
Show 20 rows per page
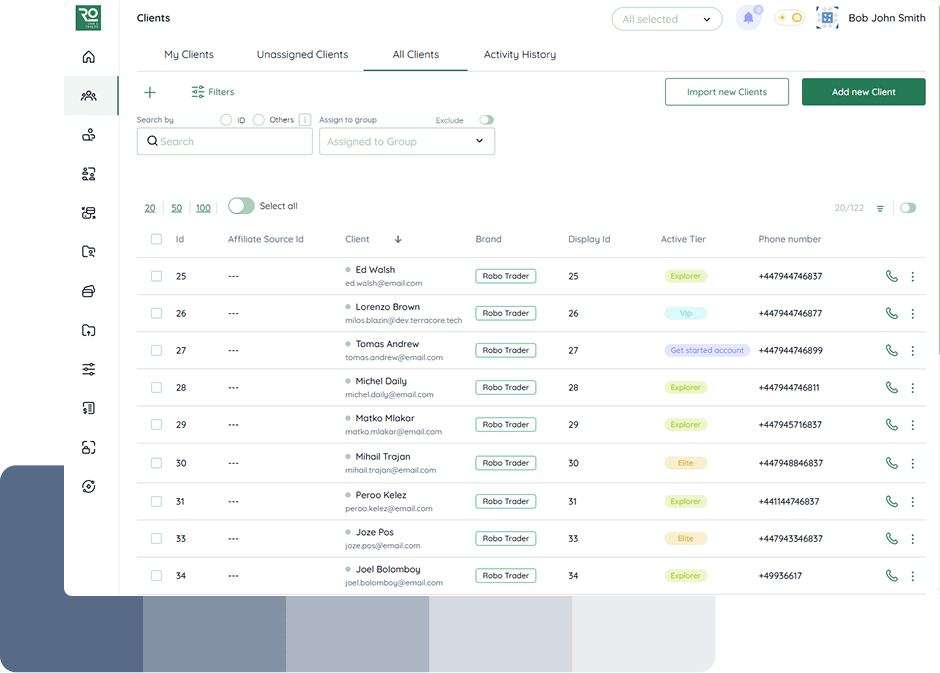[x=150, y=208]
